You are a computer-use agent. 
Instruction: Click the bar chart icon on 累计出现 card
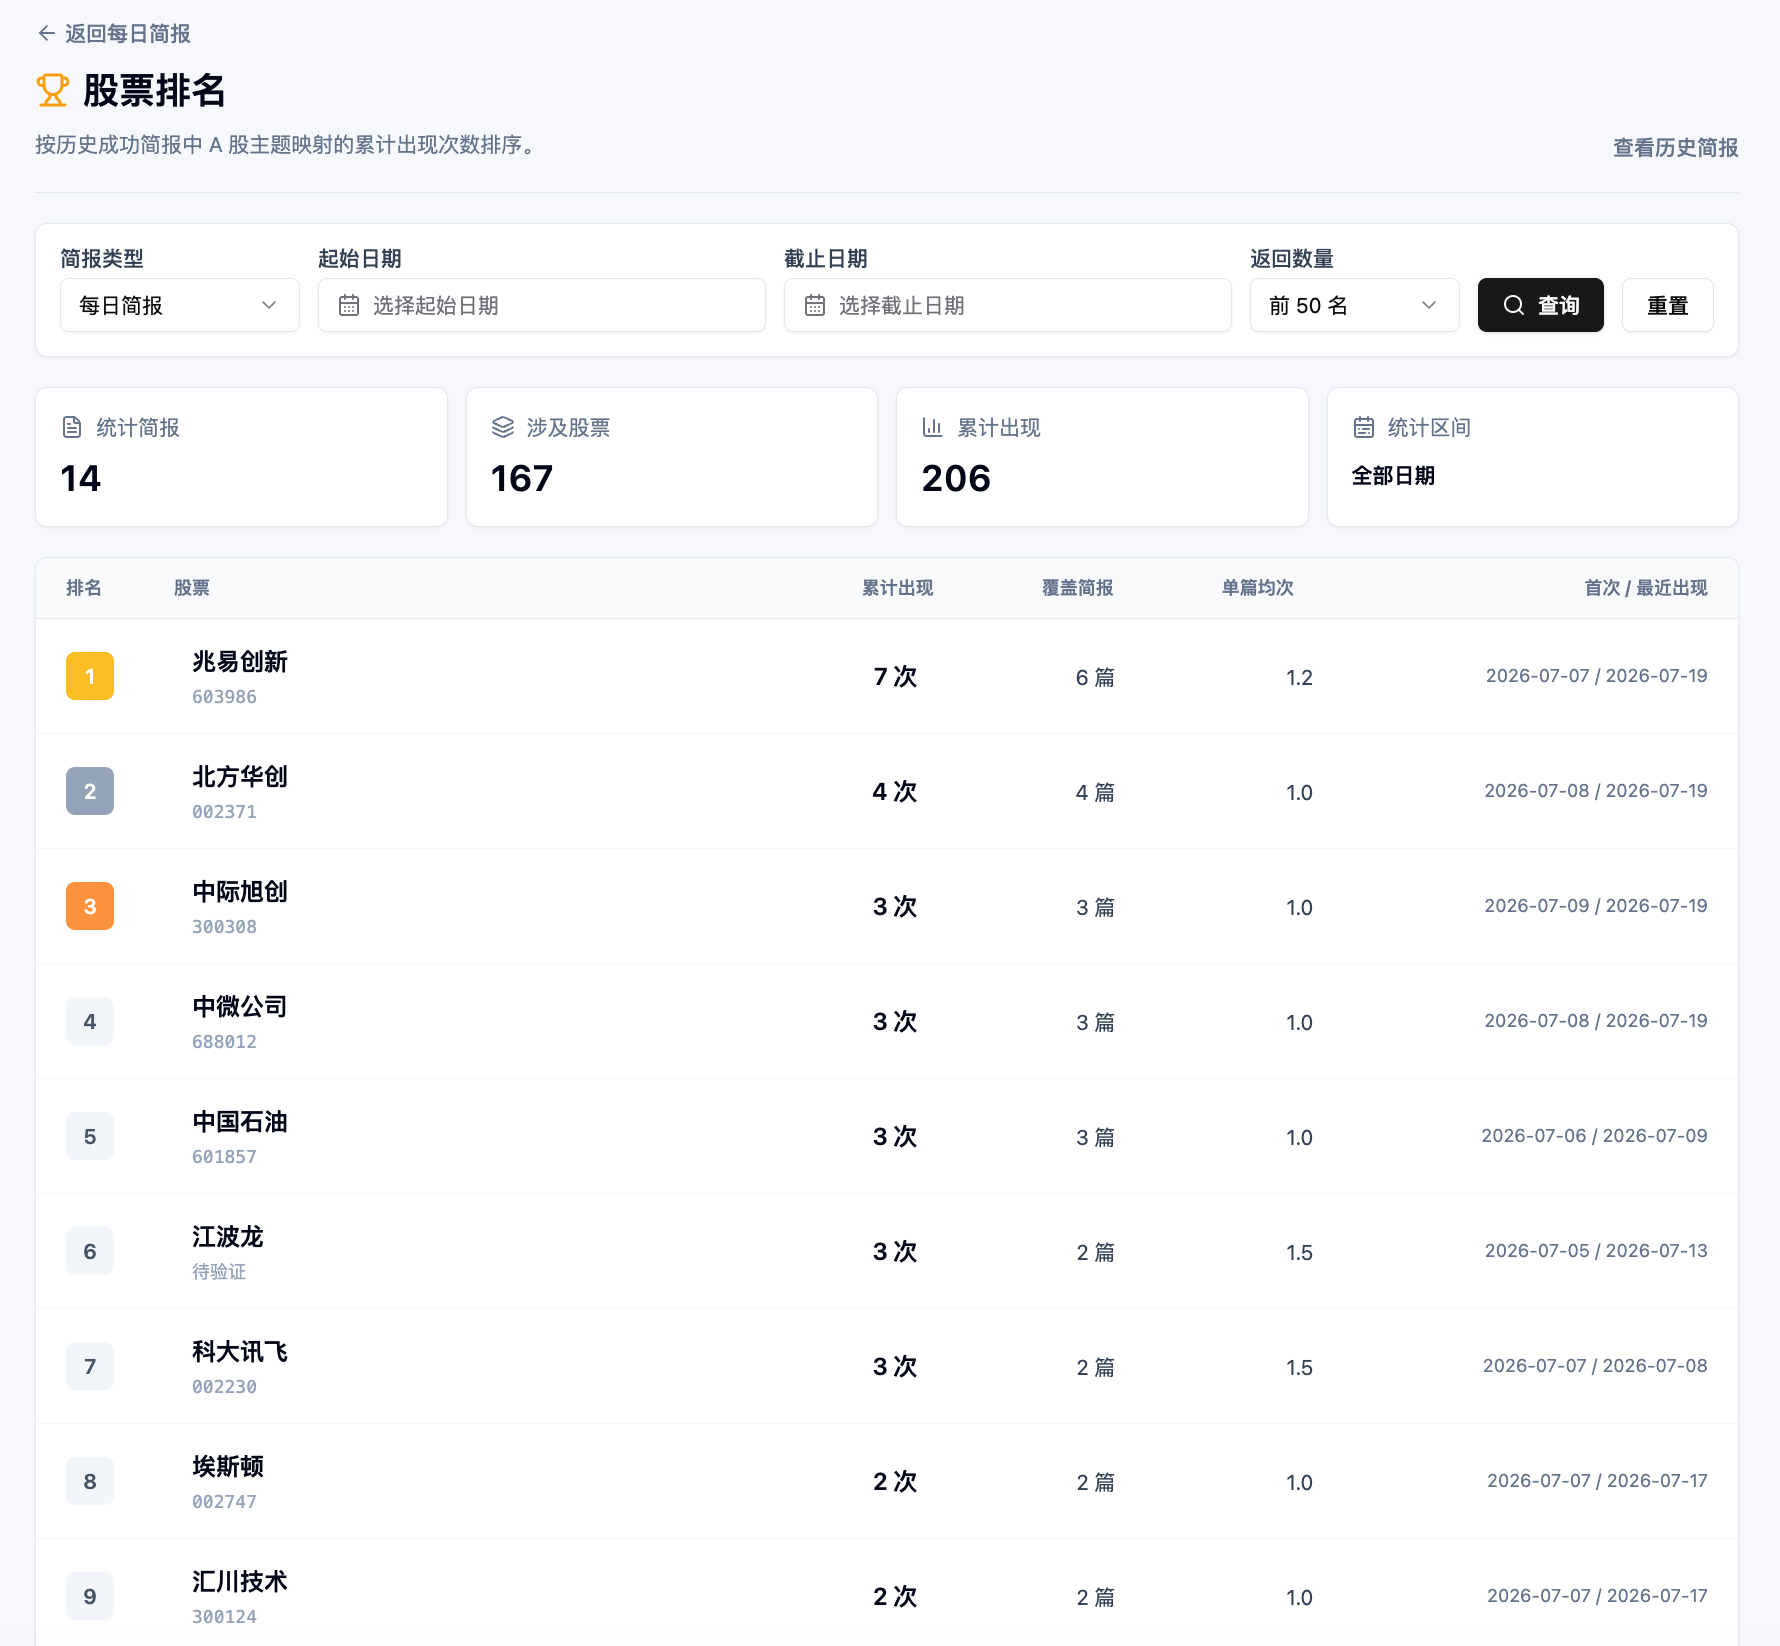(933, 427)
